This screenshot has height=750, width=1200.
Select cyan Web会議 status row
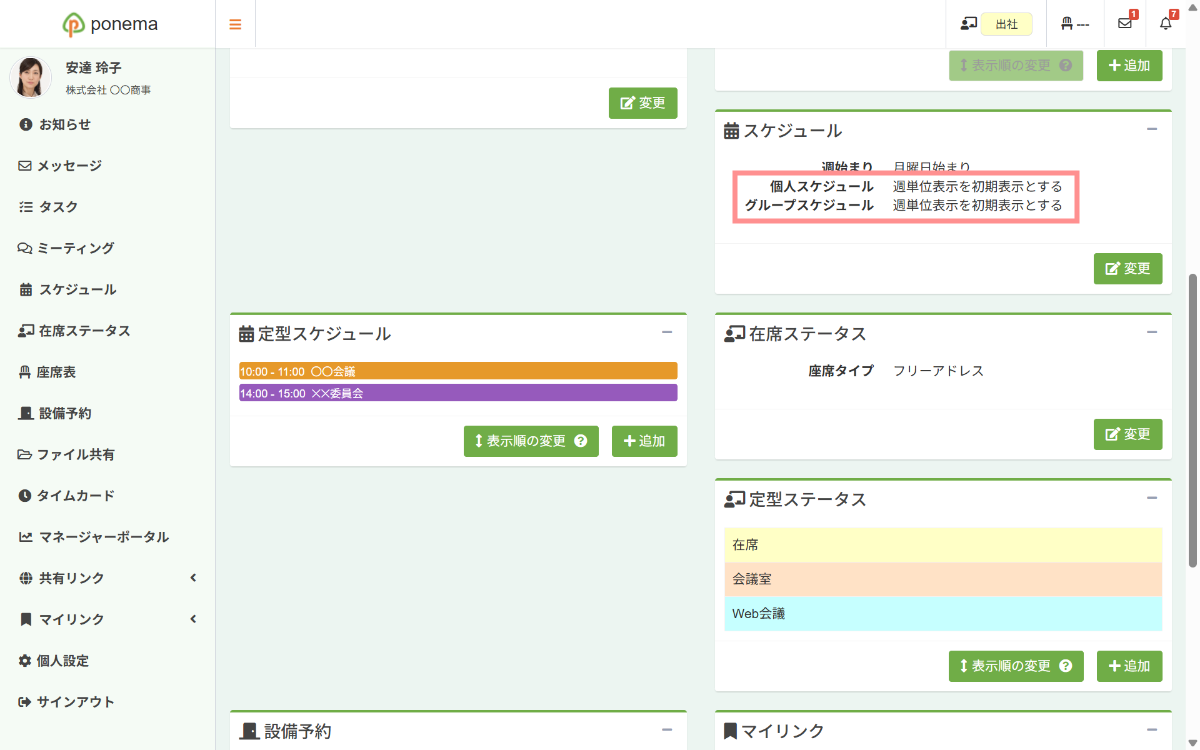943,613
